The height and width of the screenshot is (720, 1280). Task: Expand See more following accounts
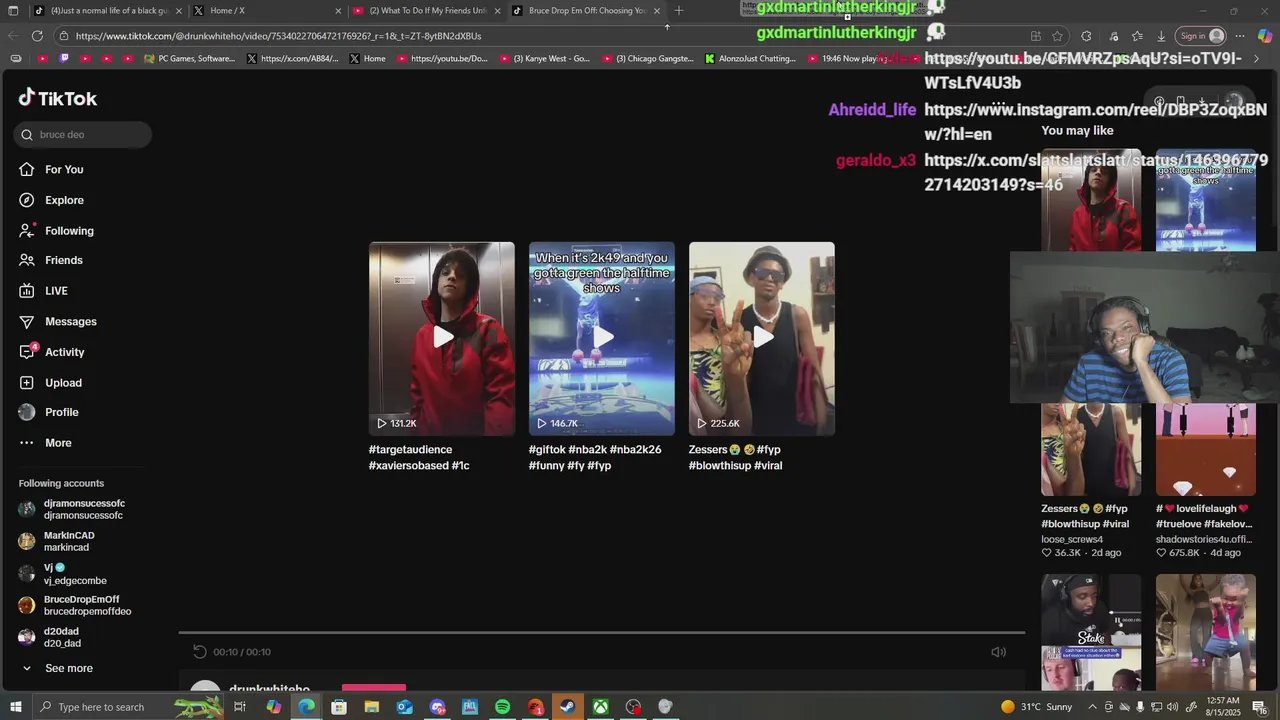tap(68, 668)
